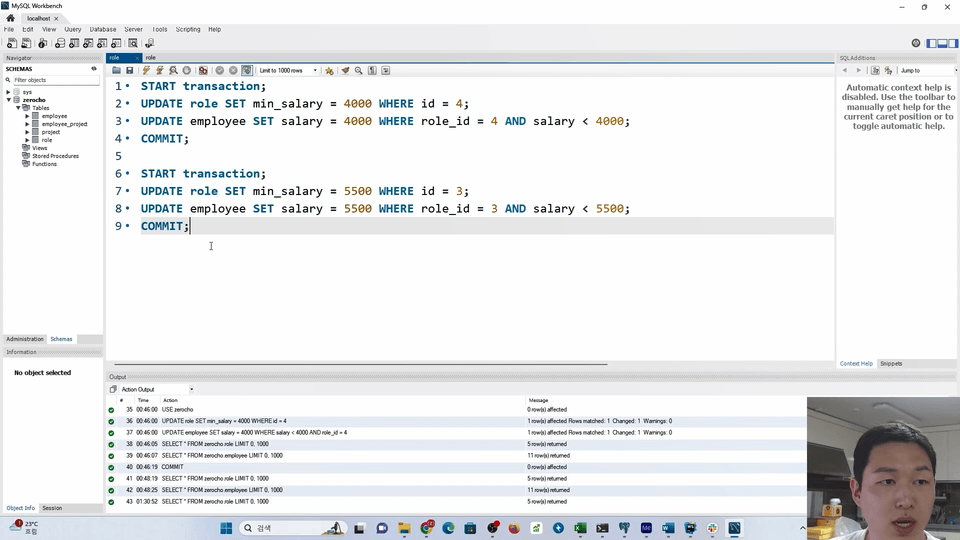
Task: Click the Beautify query broom icon
Action: [345, 71]
